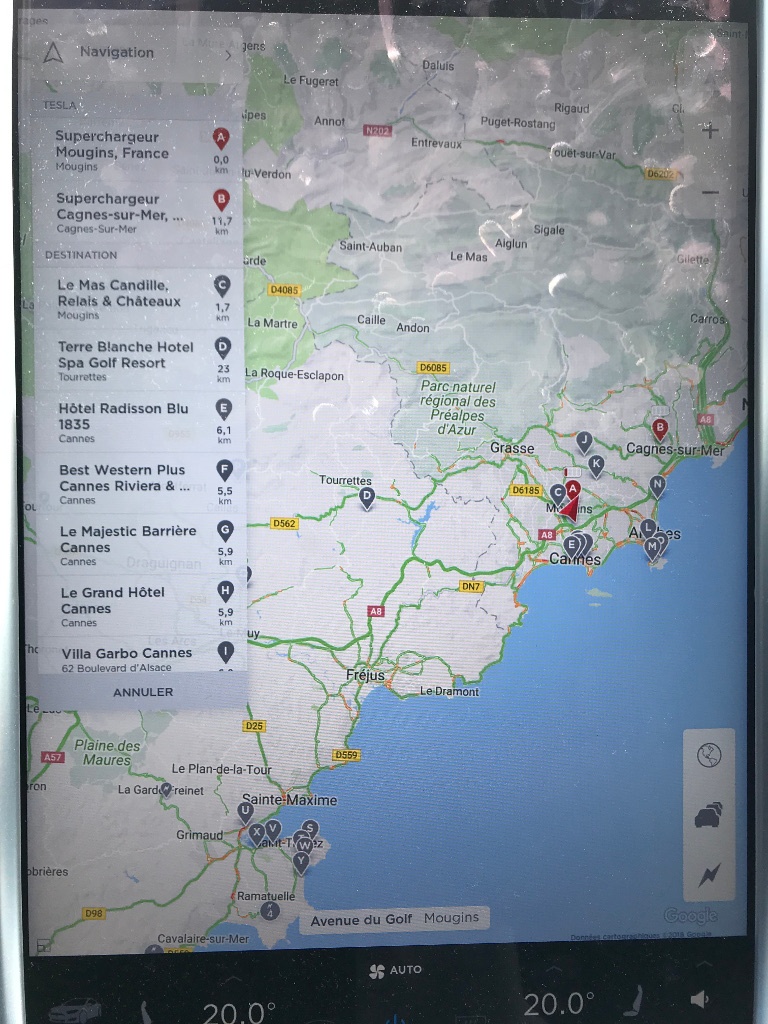Tap map marker N on the map
Screen dimensions: 768x1024
click(657, 487)
